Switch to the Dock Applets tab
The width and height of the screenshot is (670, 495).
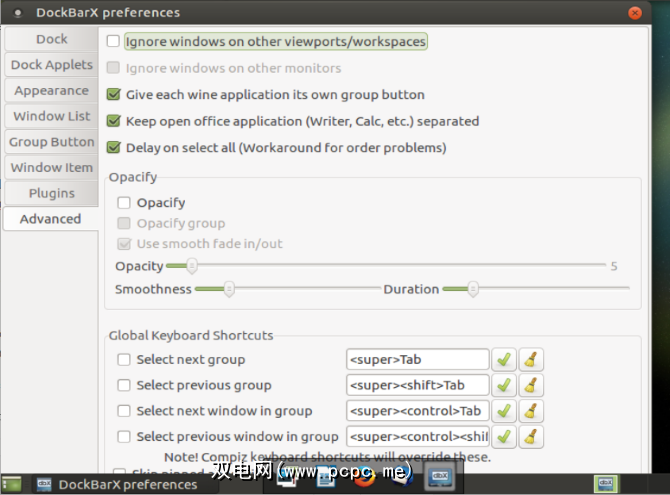(51, 65)
